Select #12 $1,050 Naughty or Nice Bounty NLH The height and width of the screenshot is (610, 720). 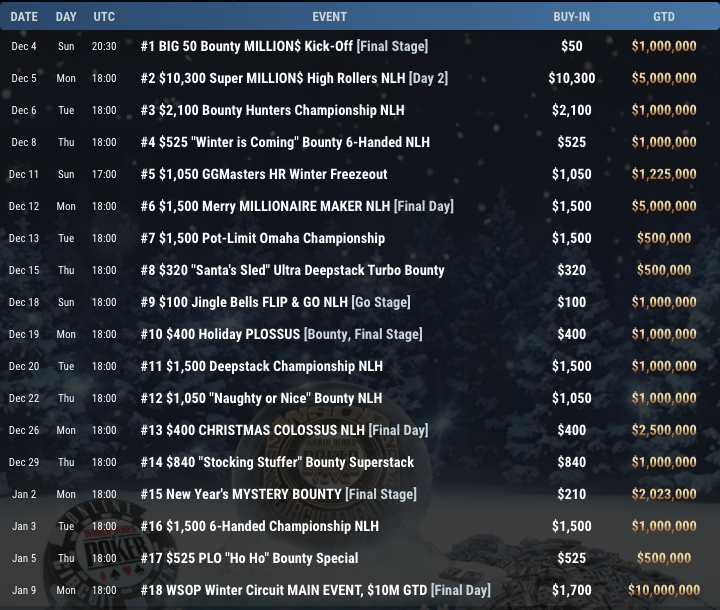(x=261, y=398)
